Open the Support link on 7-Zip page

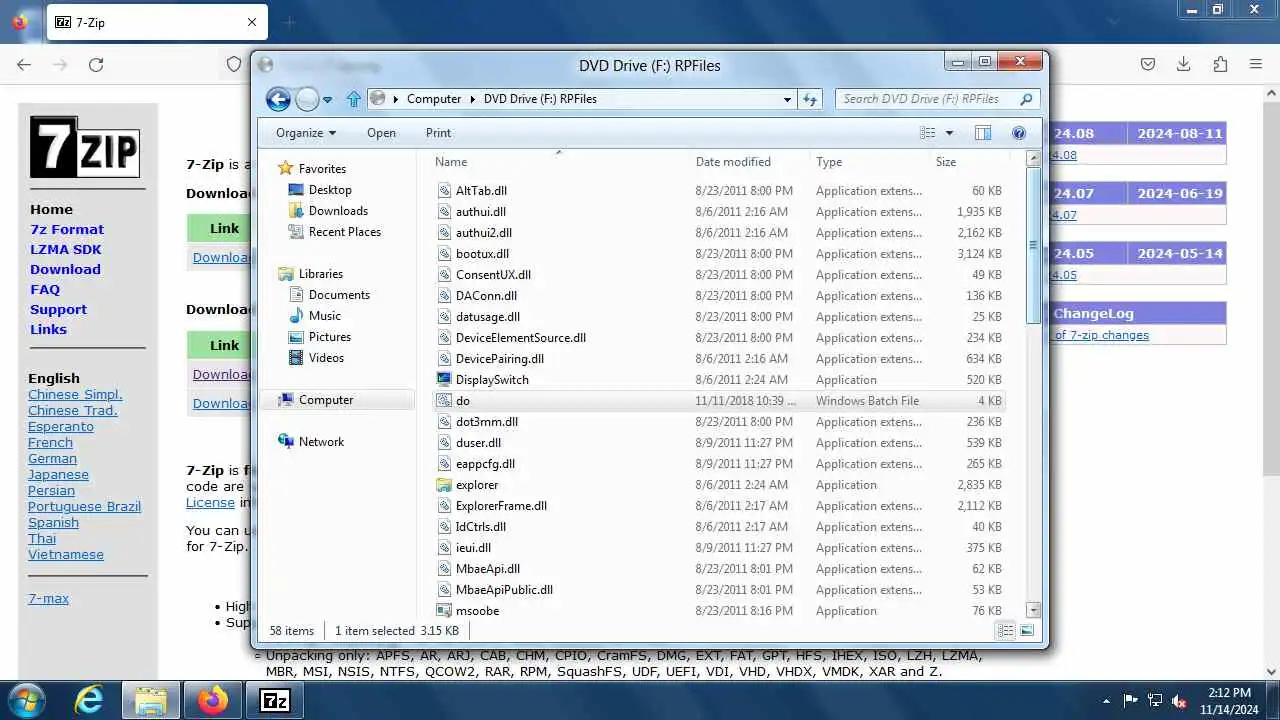[x=58, y=309]
